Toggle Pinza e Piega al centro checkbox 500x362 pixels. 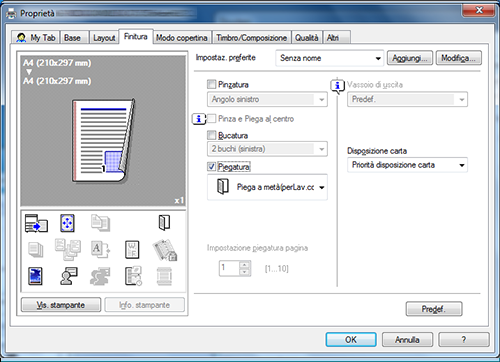211,118
